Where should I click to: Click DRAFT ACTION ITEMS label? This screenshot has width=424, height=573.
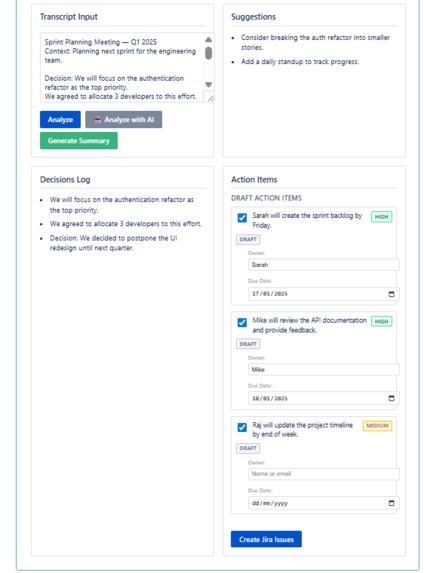tap(266, 198)
